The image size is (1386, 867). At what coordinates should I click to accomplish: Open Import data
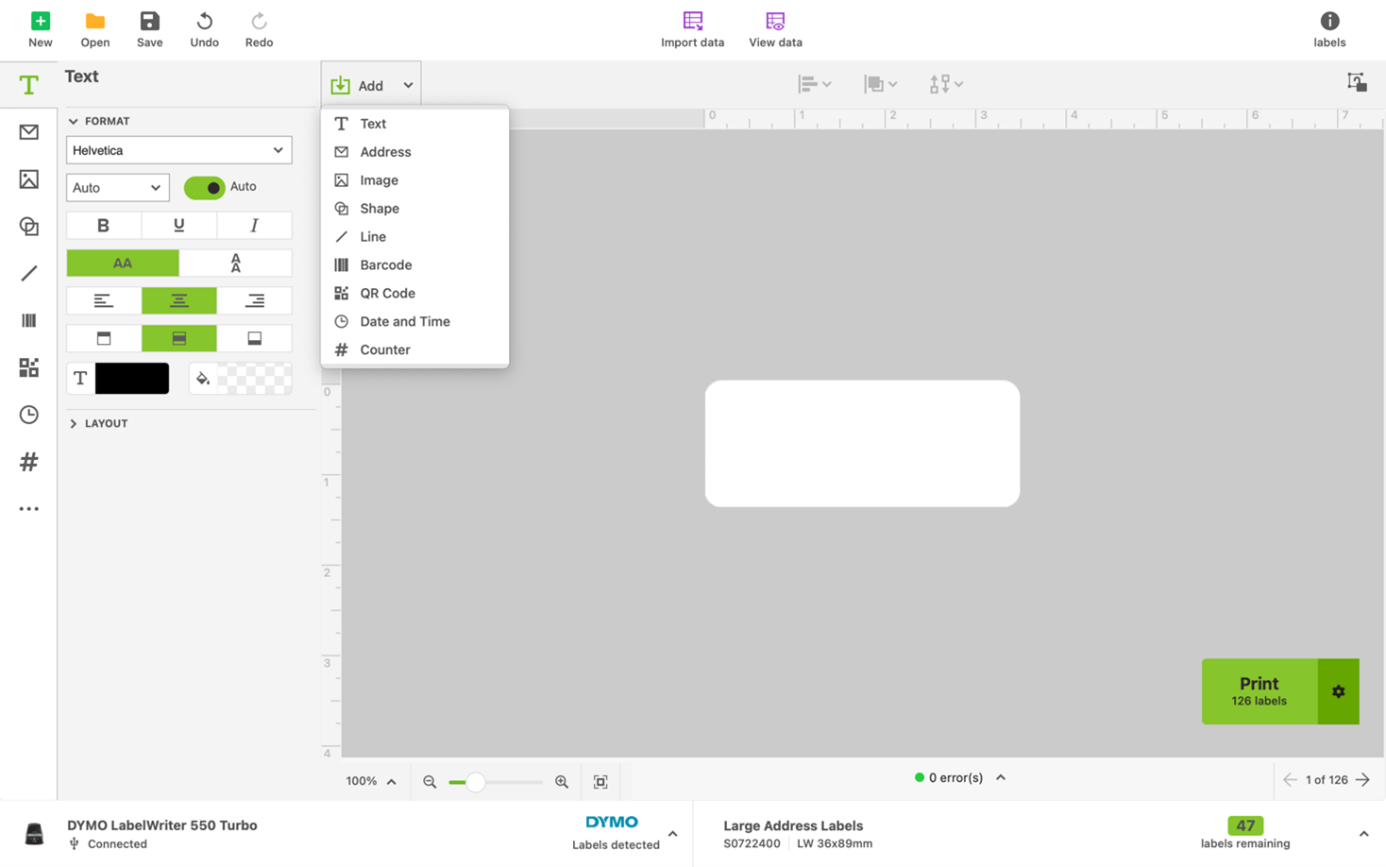click(692, 30)
